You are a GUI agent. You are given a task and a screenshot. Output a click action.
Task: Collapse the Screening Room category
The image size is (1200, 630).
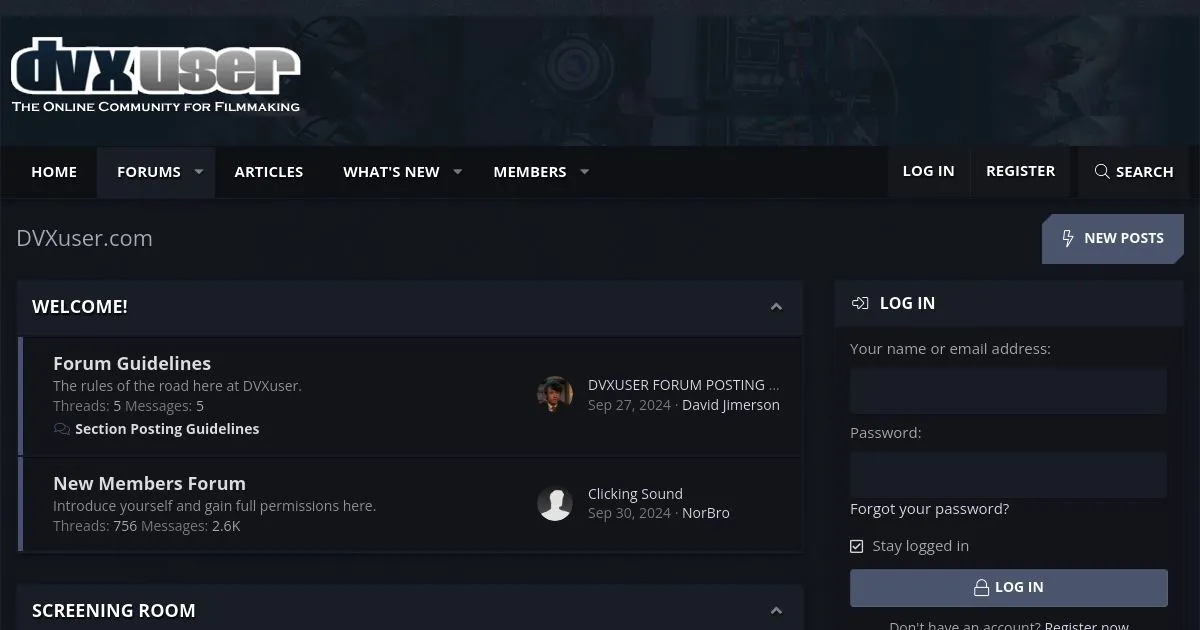click(x=776, y=611)
